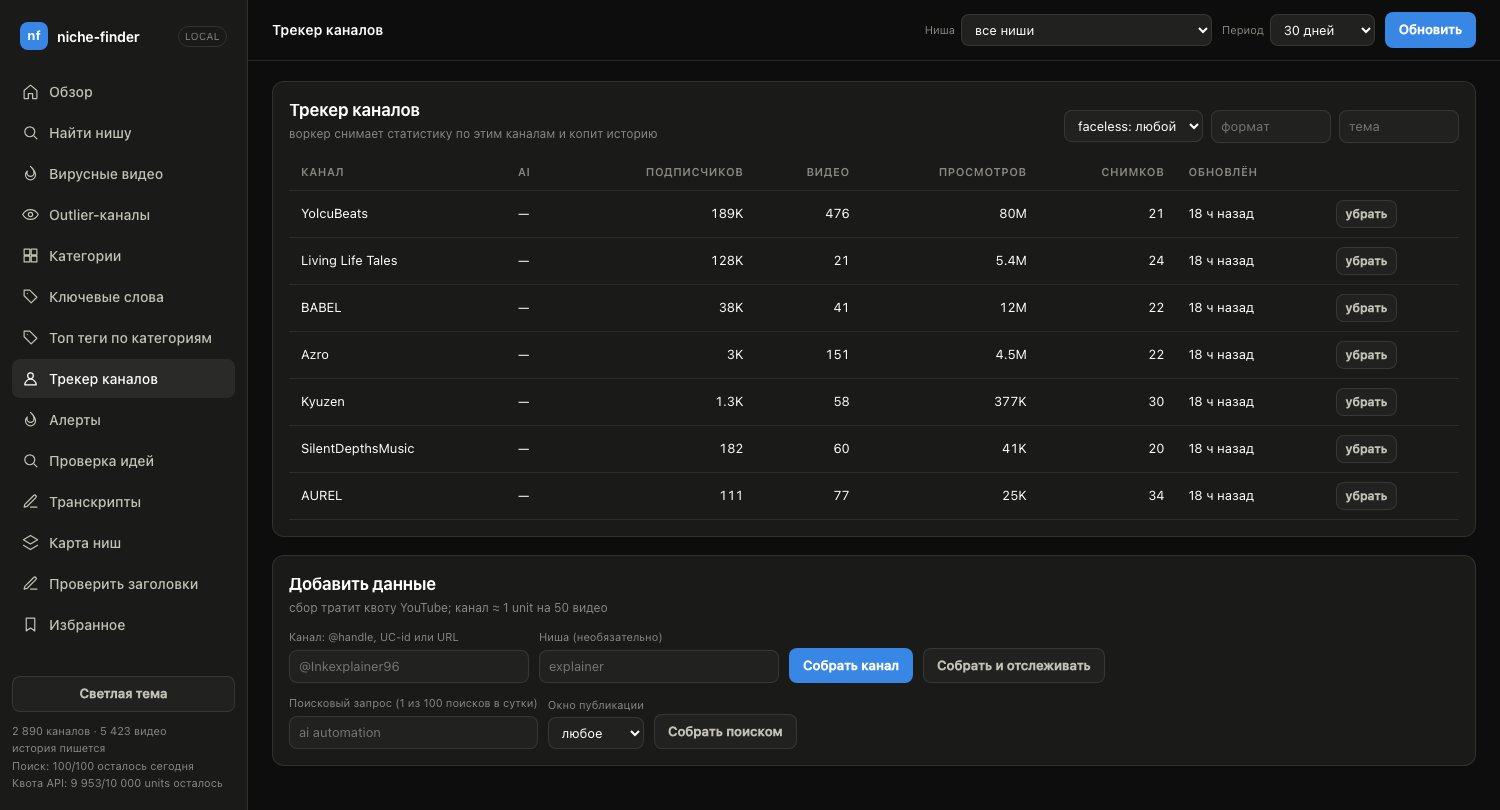
Task: Go to Проверка идей
Action: (x=123, y=461)
